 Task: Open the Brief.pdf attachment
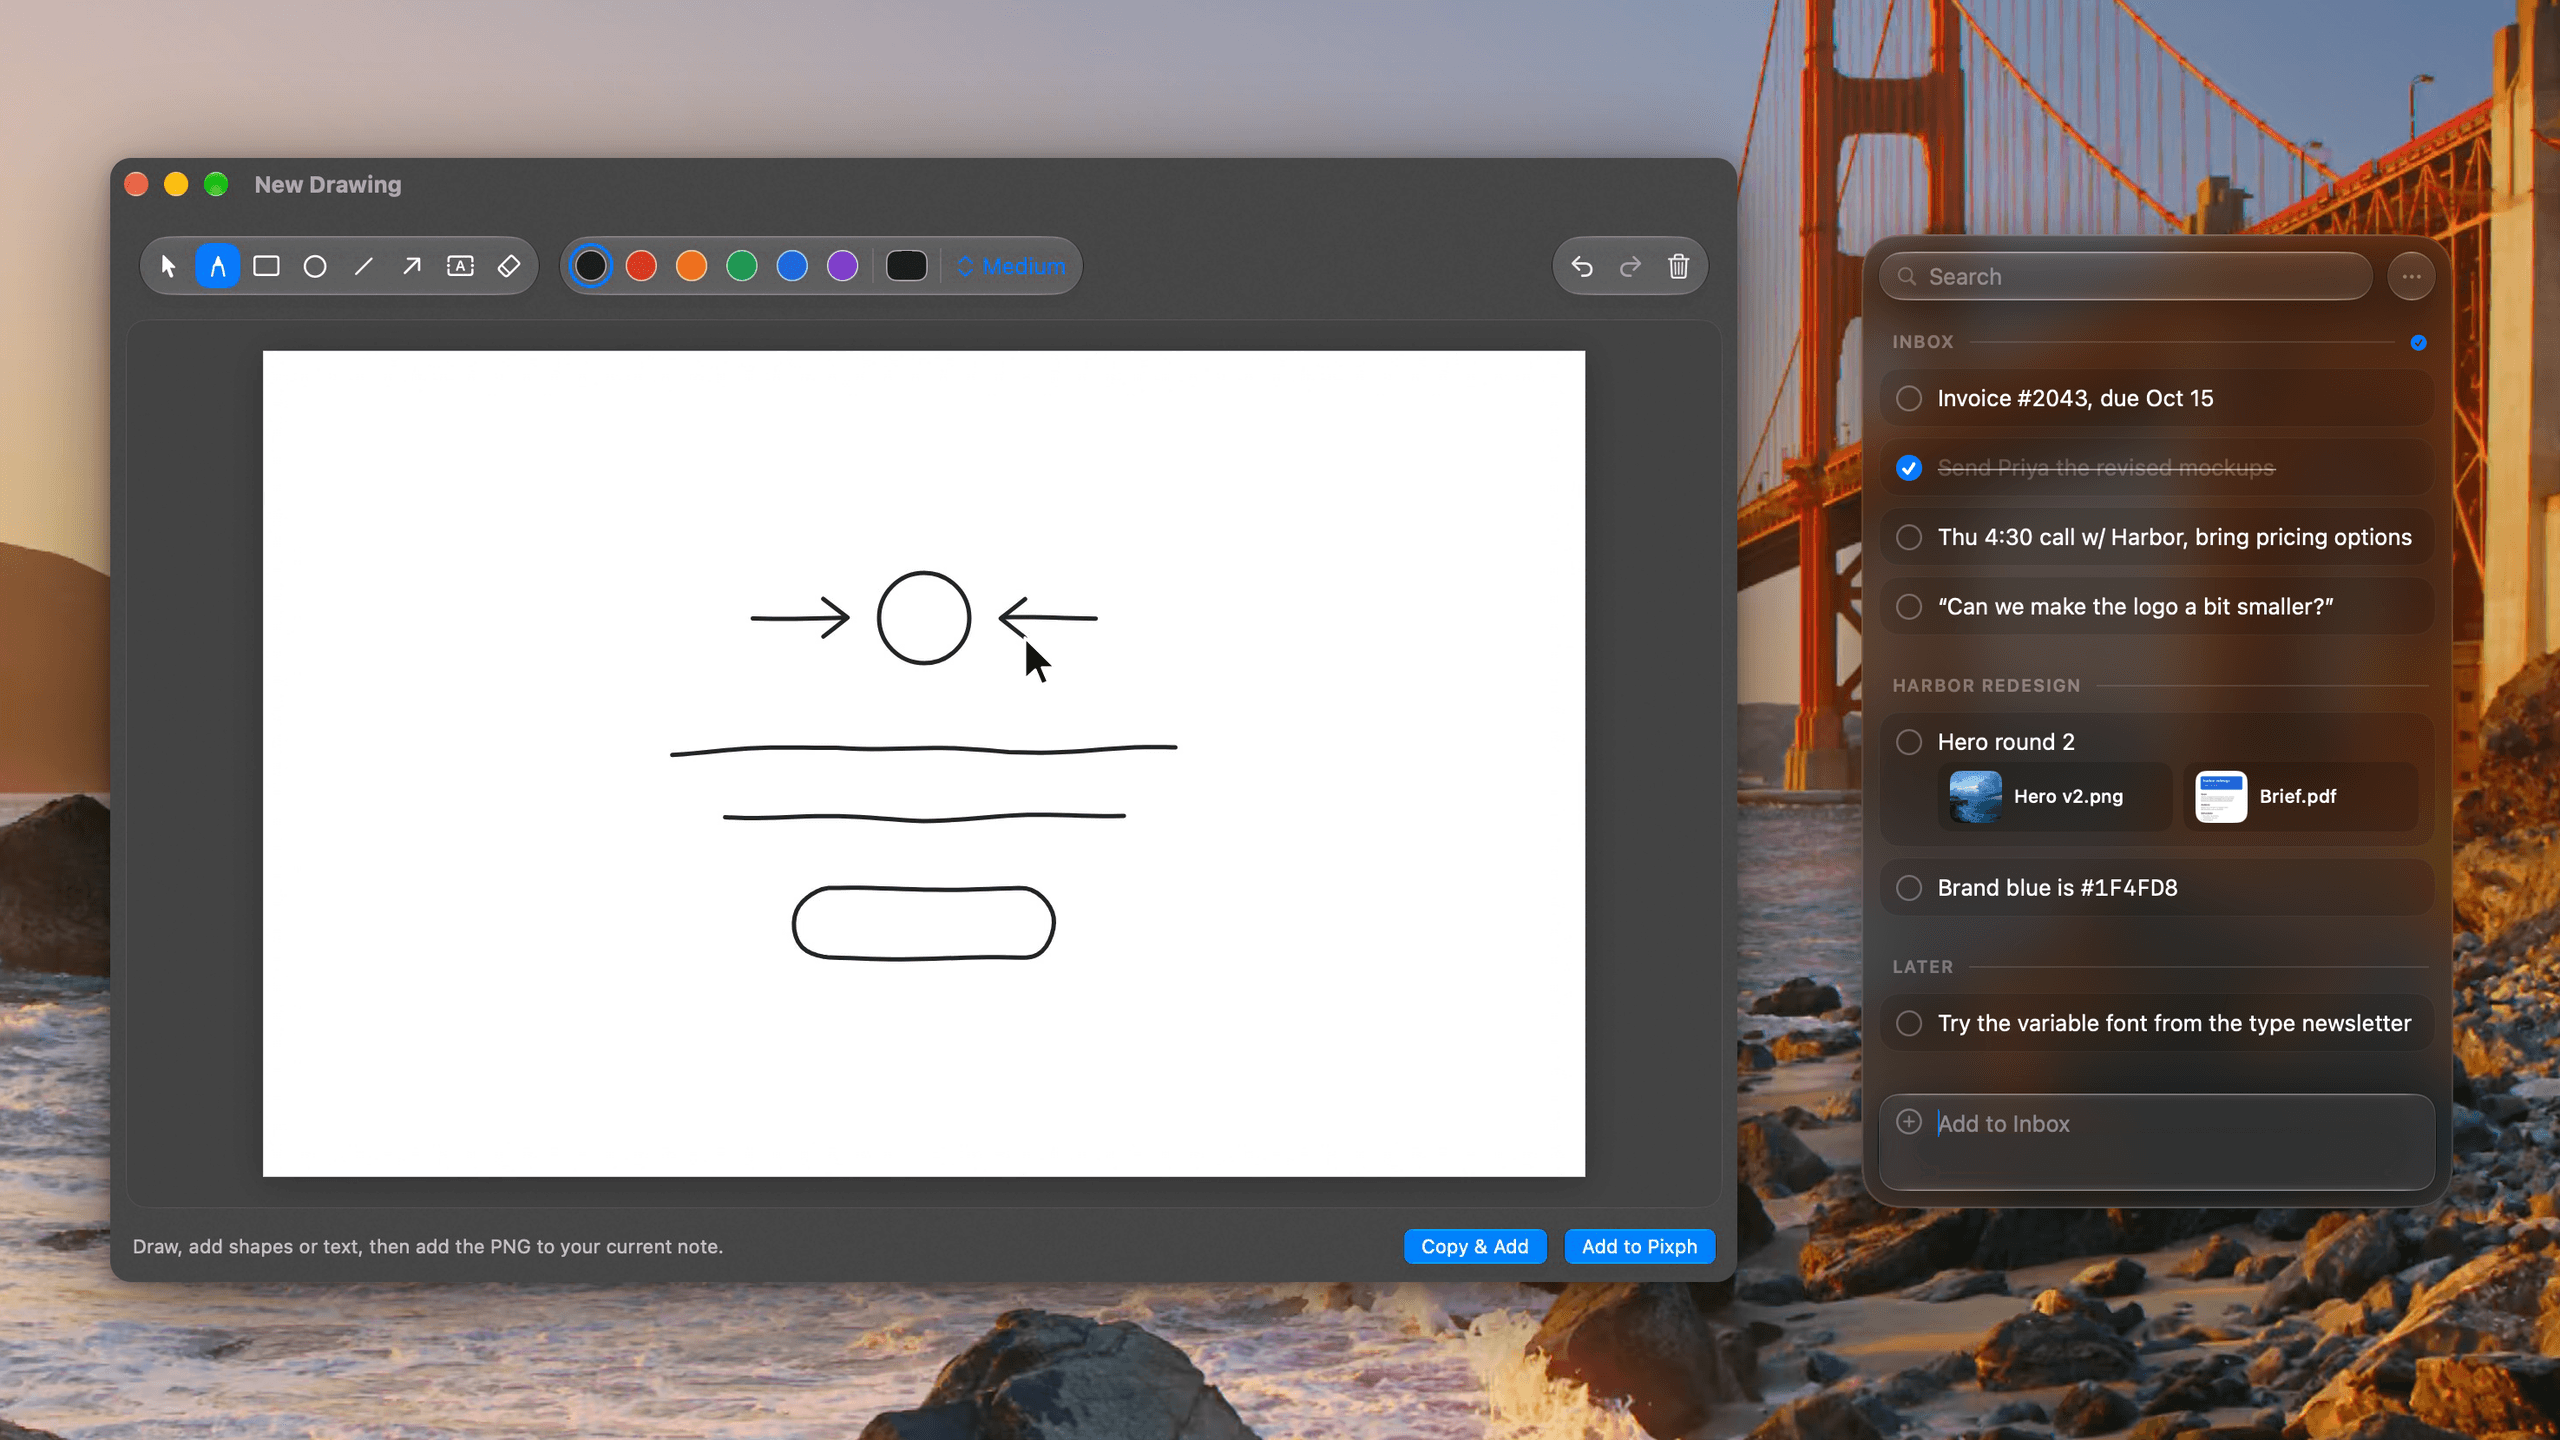(x=2300, y=796)
